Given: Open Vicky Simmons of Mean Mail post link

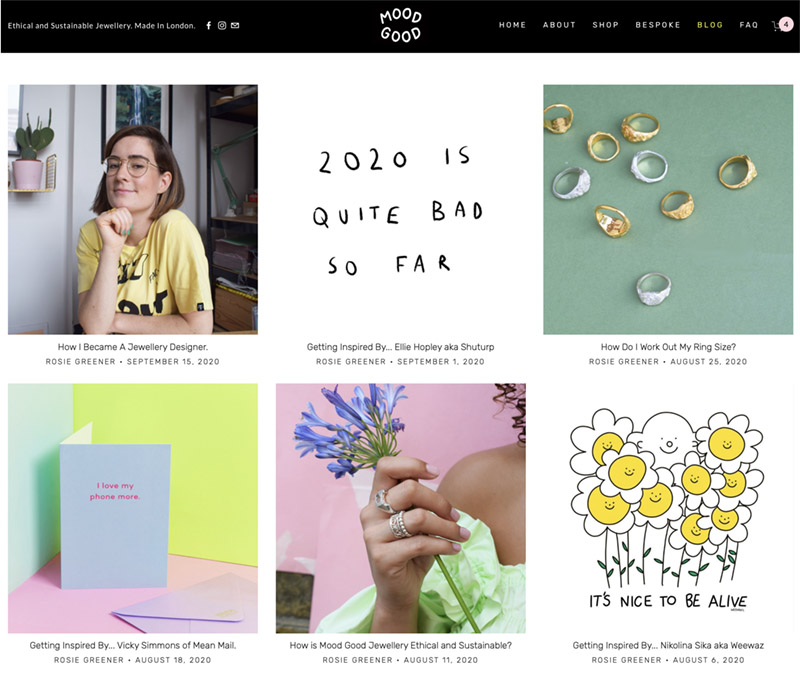Looking at the screenshot, I should 133,645.
